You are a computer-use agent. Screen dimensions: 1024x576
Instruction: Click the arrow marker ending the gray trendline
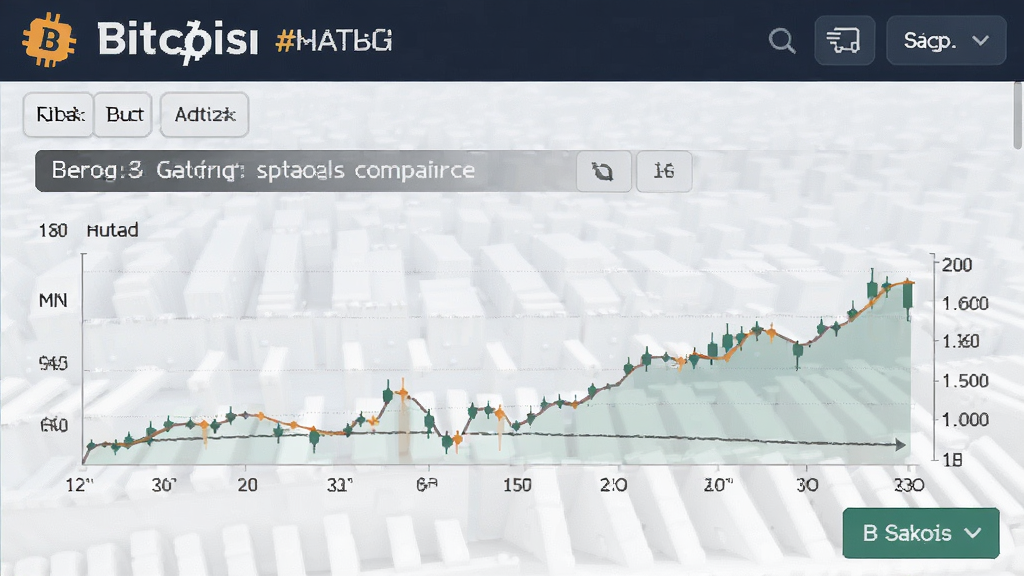click(x=901, y=445)
